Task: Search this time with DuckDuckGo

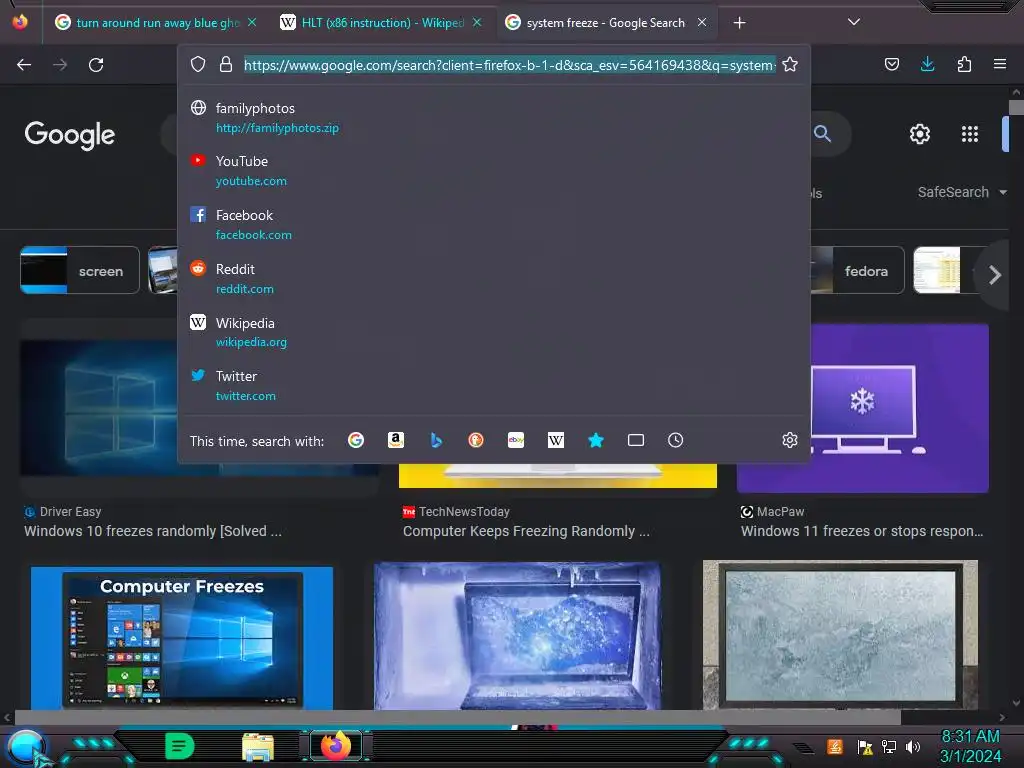Action: pyautogui.click(x=476, y=440)
